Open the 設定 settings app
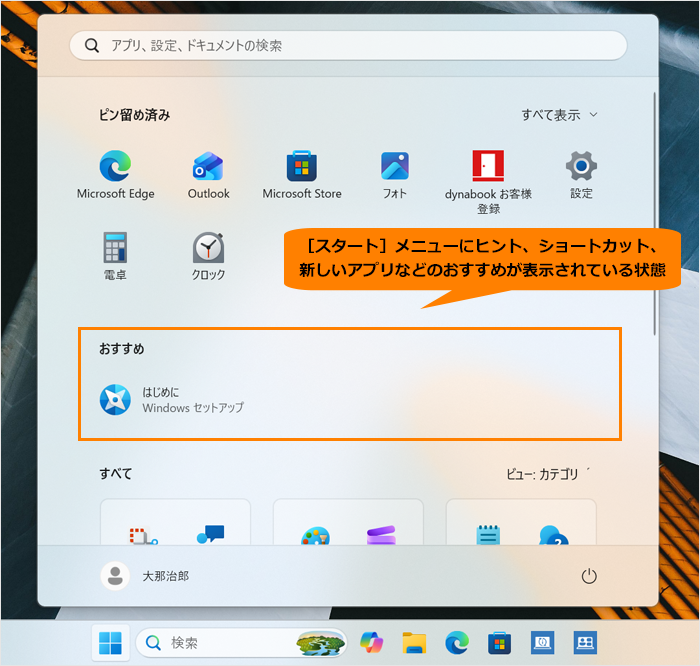The height and width of the screenshot is (666, 700). coord(581,175)
